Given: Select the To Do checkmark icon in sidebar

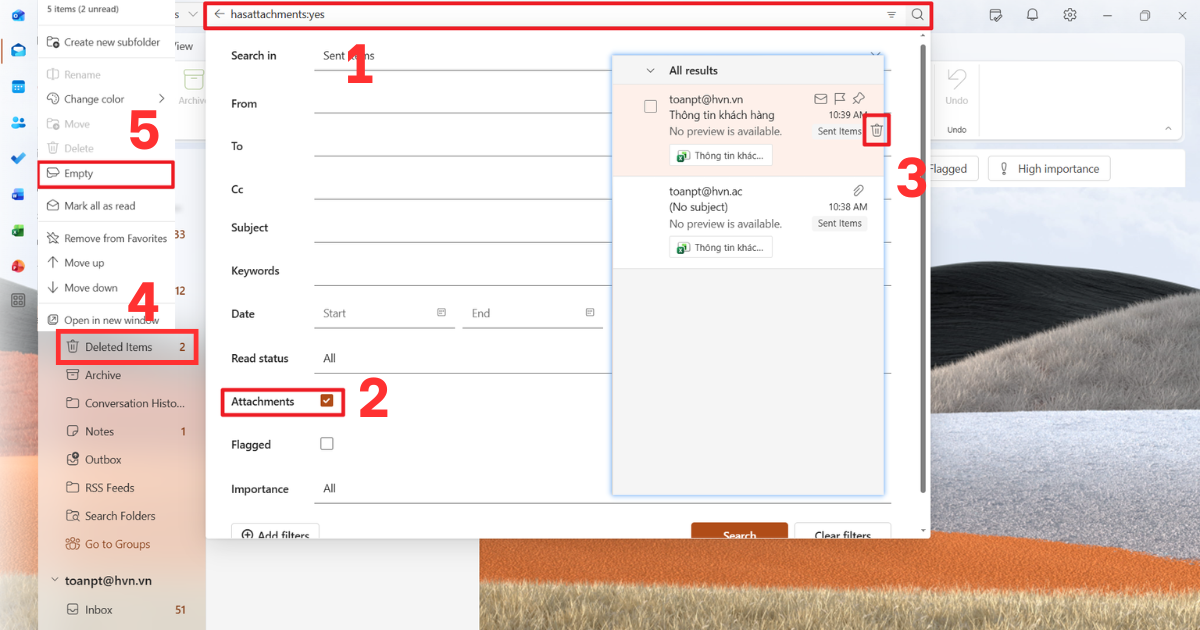Looking at the screenshot, I should [20, 157].
